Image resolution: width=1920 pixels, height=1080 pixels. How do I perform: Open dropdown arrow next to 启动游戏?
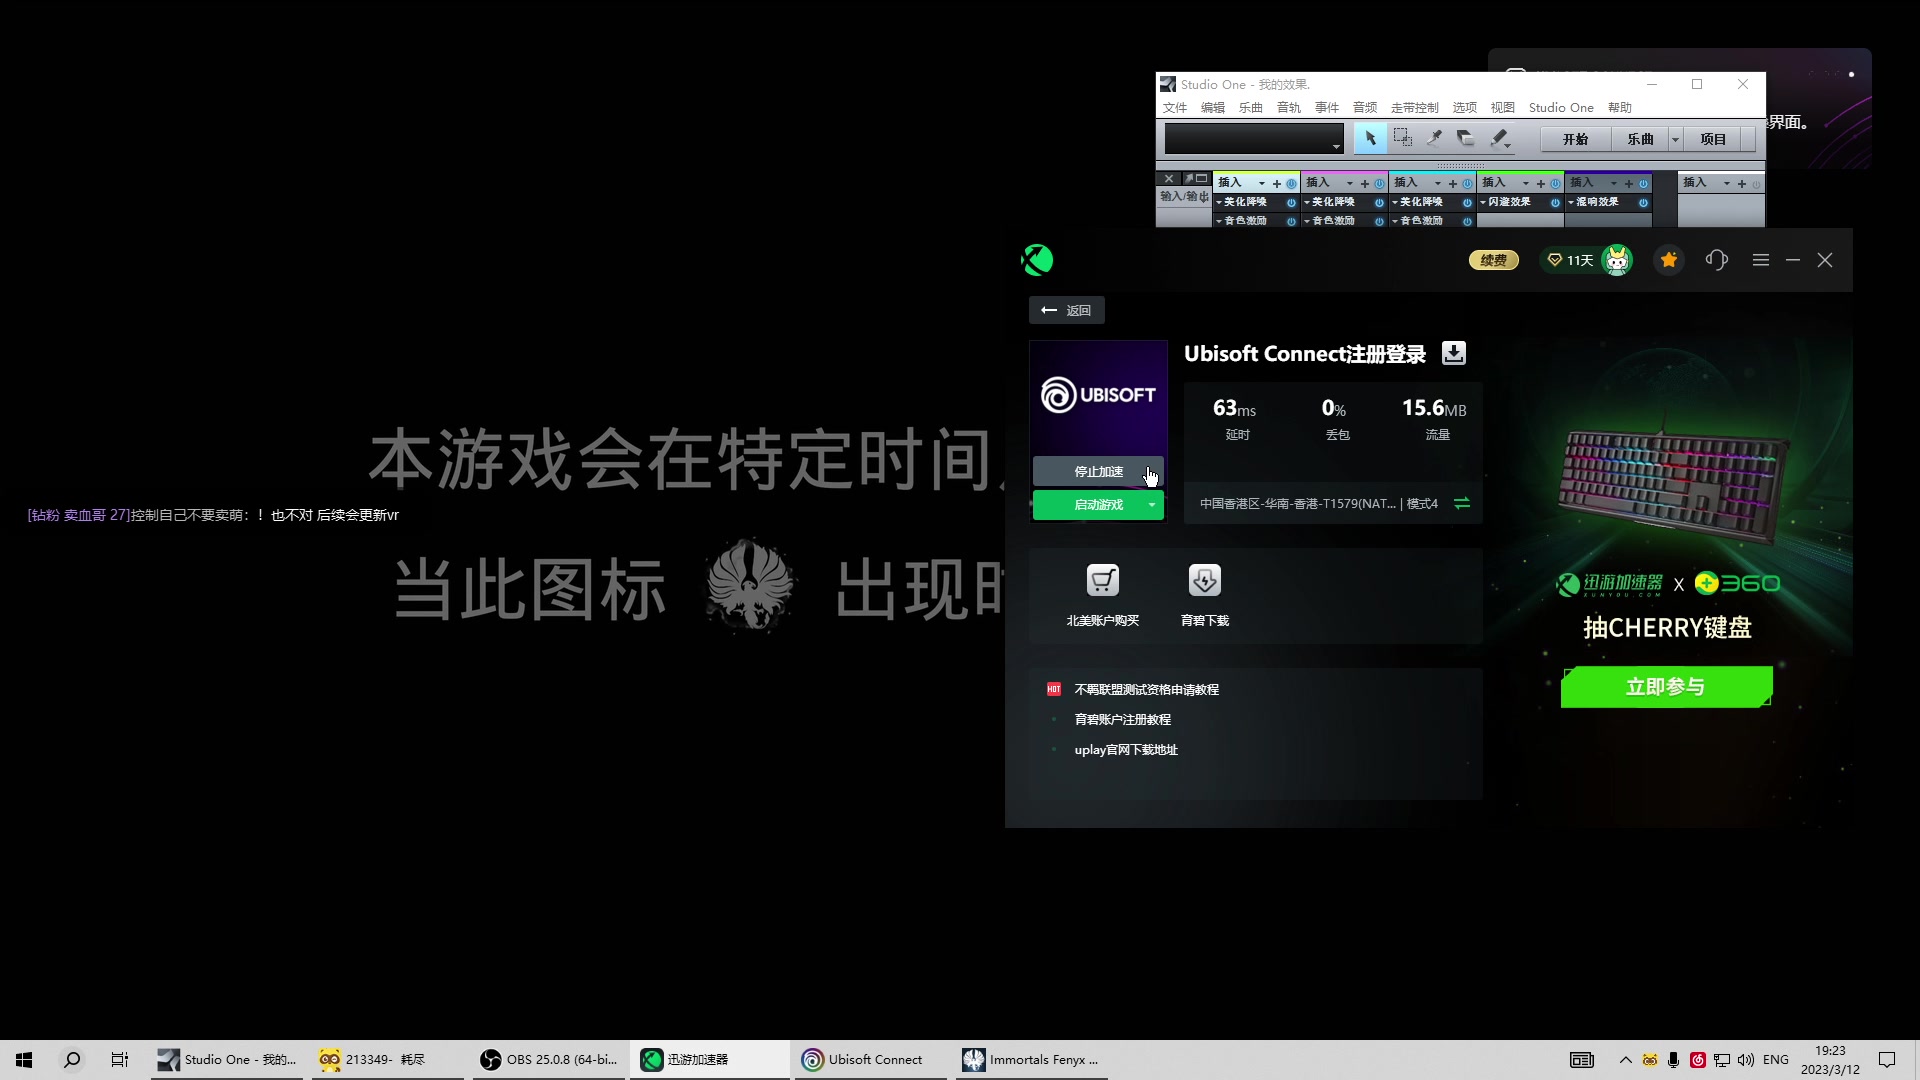[1152, 505]
